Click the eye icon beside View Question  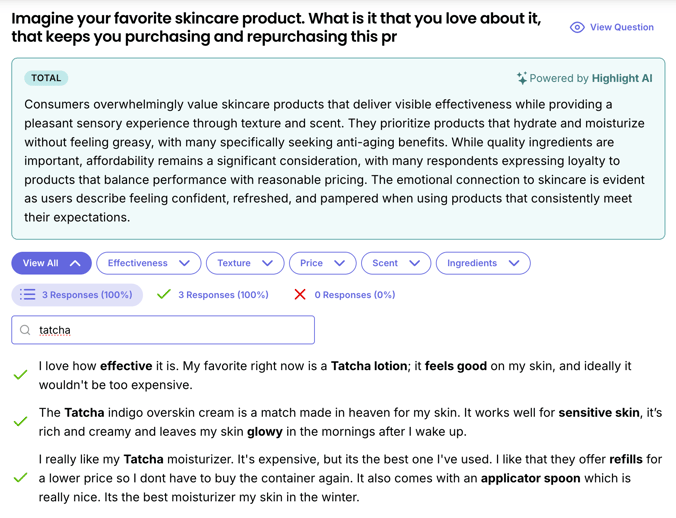coord(577,28)
